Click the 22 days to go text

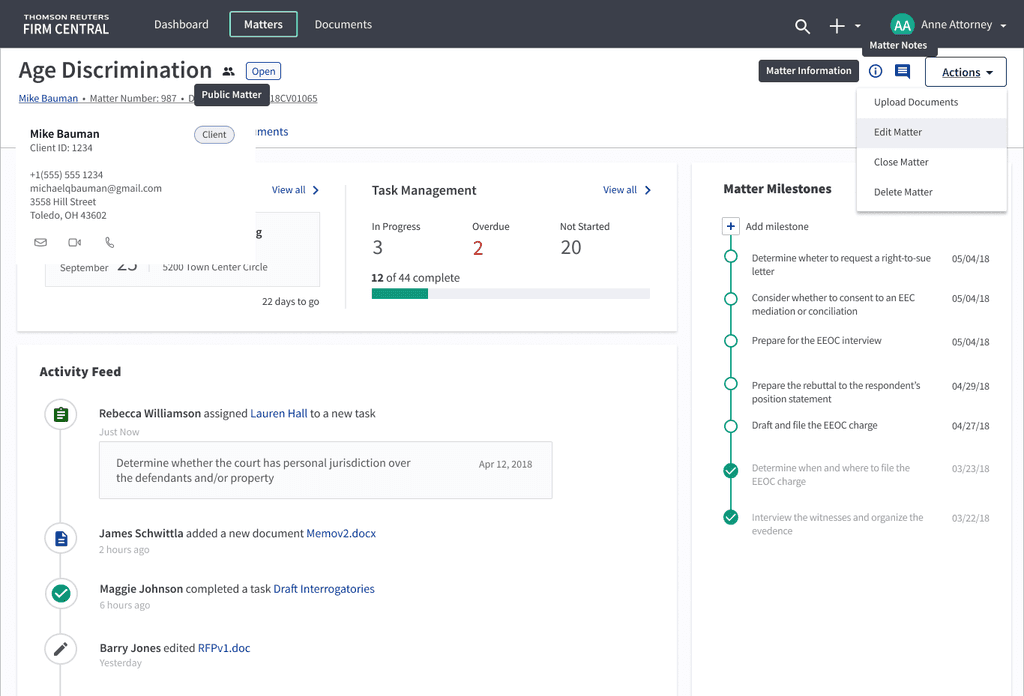pos(291,302)
